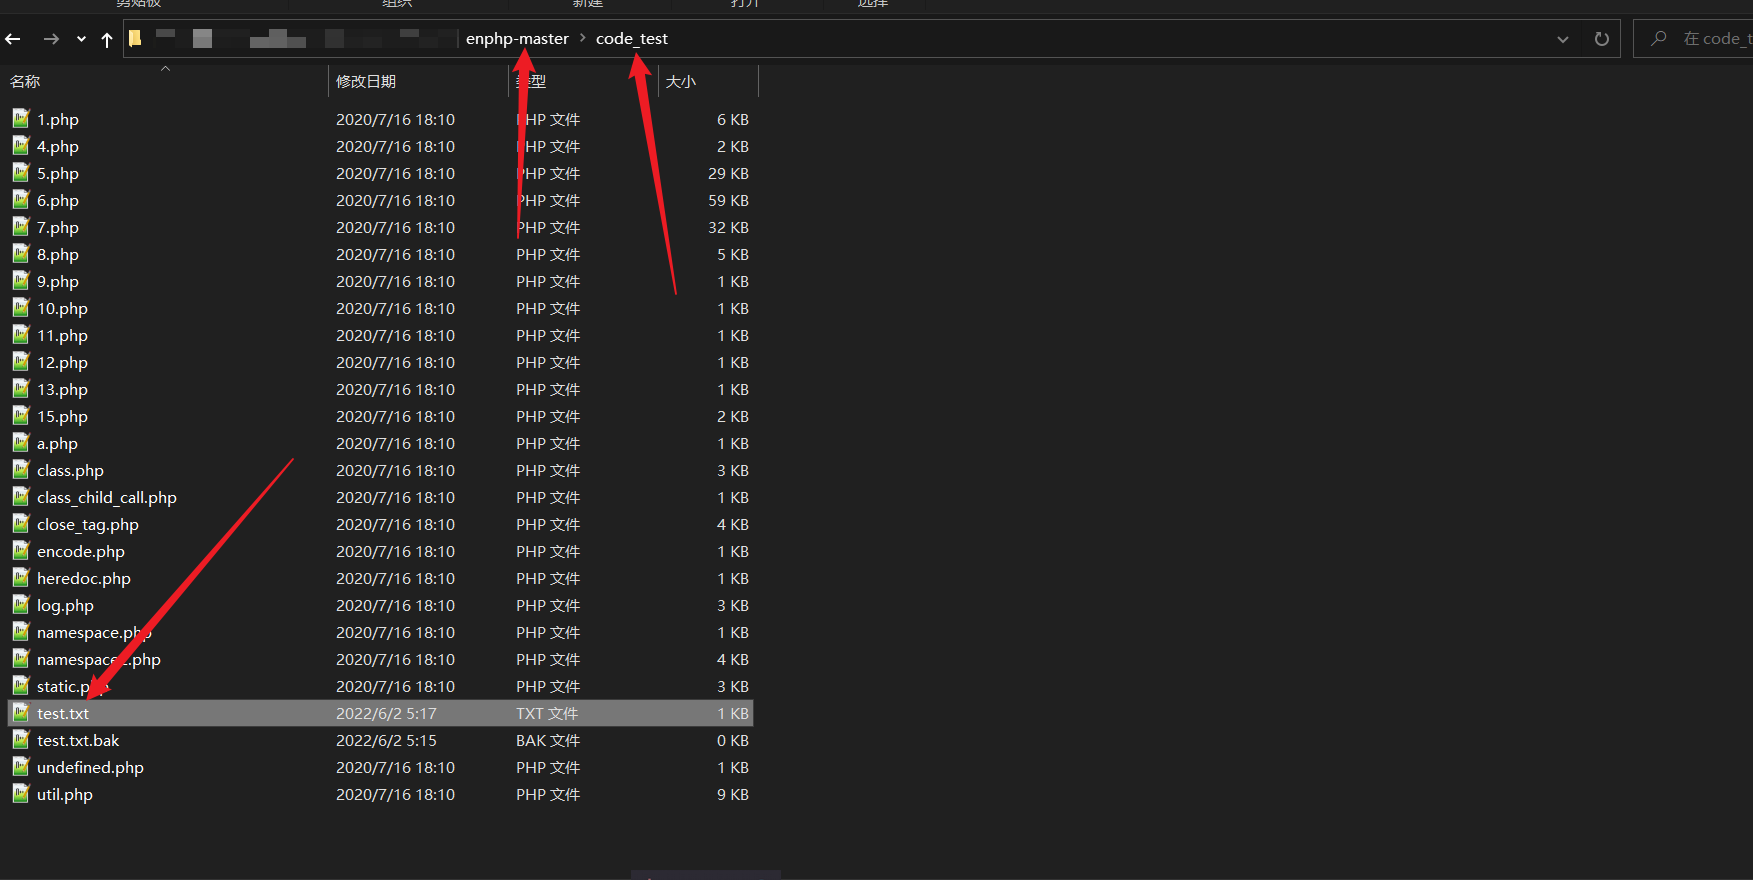
Task: Select the file undefined.php
Action: tap(90, 768)
